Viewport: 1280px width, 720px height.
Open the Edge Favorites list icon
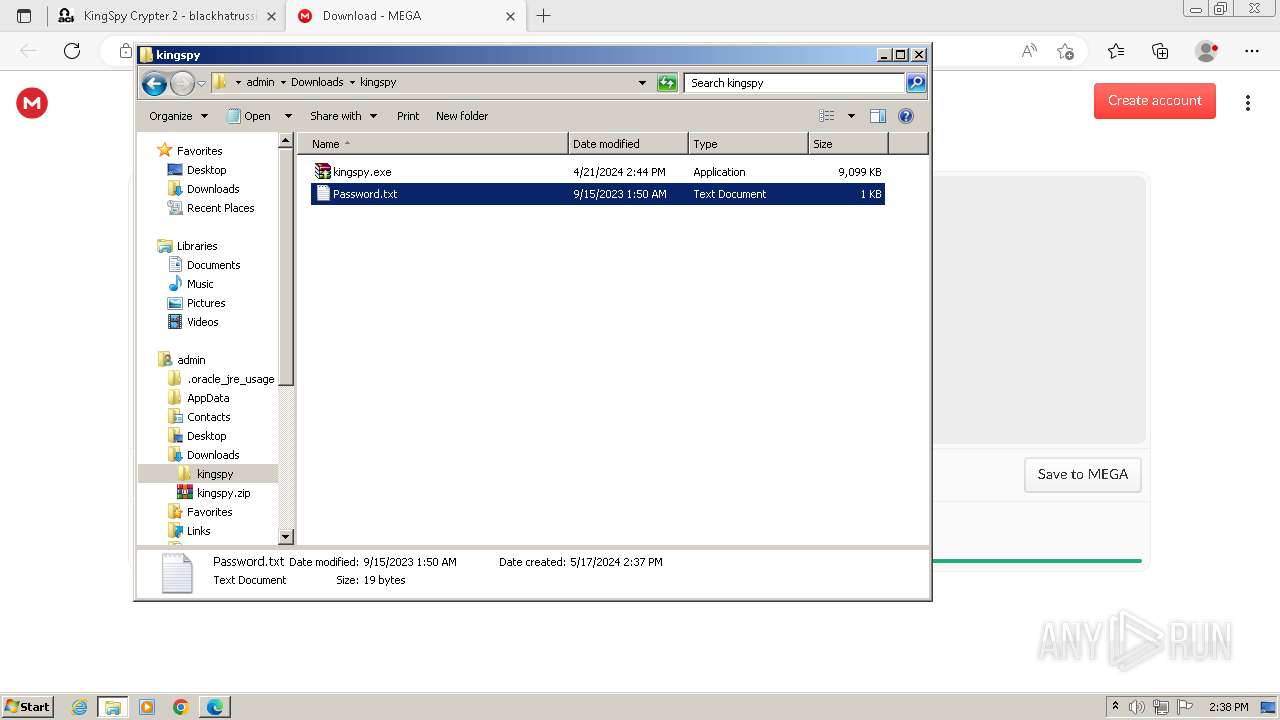(1116, 51)
